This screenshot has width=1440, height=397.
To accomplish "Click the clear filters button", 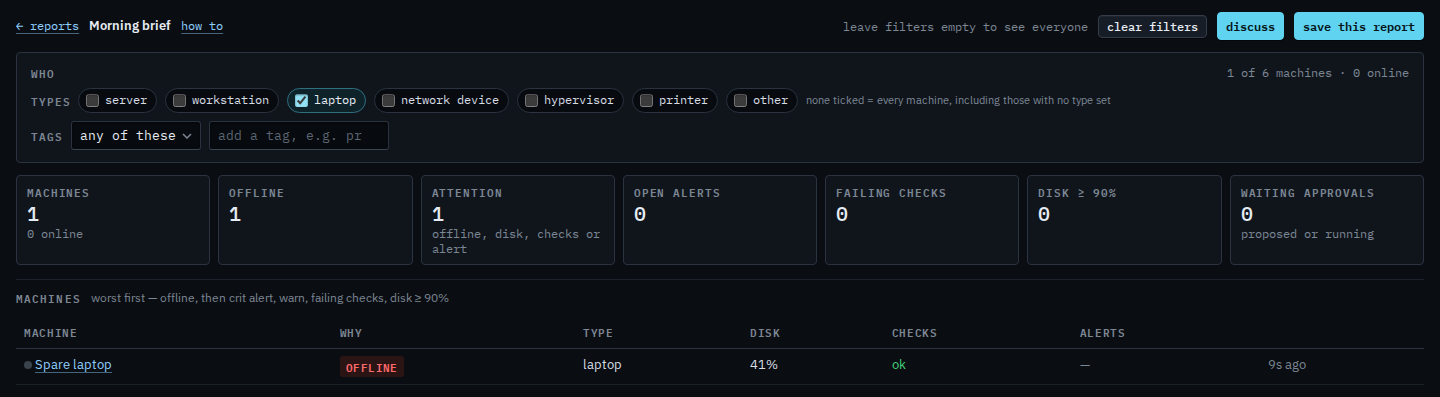I will (1152, 27).
